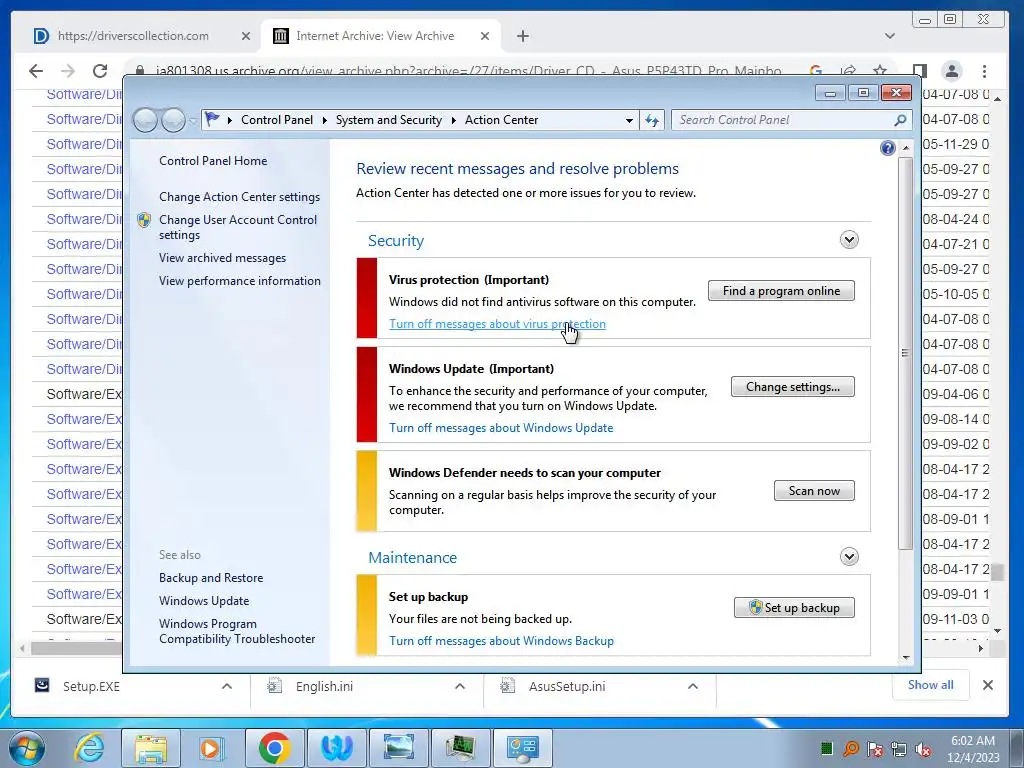Bookmark this page with the star icon
The height and width of the screenshot is (768, 1024).
click(x=880, y=71)
